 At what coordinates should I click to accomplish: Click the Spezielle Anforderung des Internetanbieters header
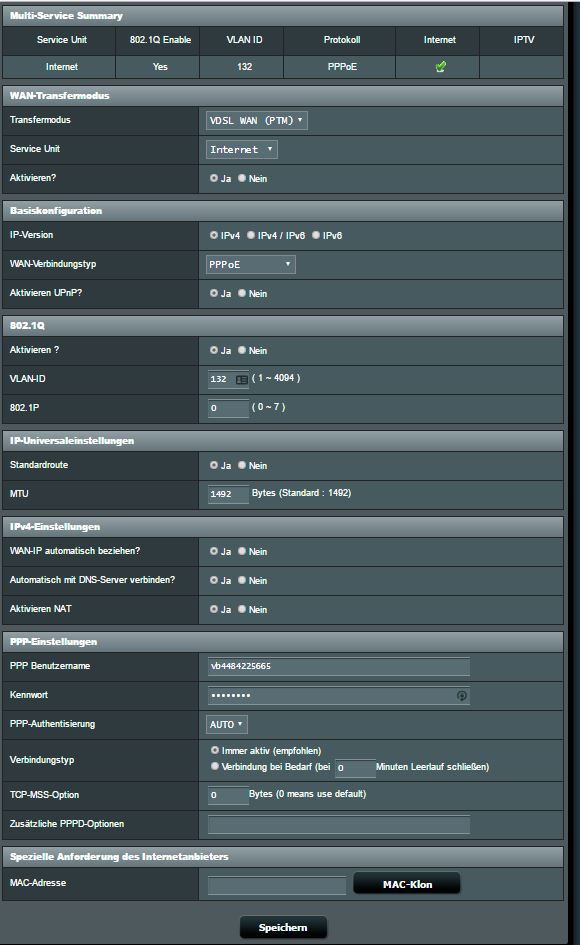[283, 856]
